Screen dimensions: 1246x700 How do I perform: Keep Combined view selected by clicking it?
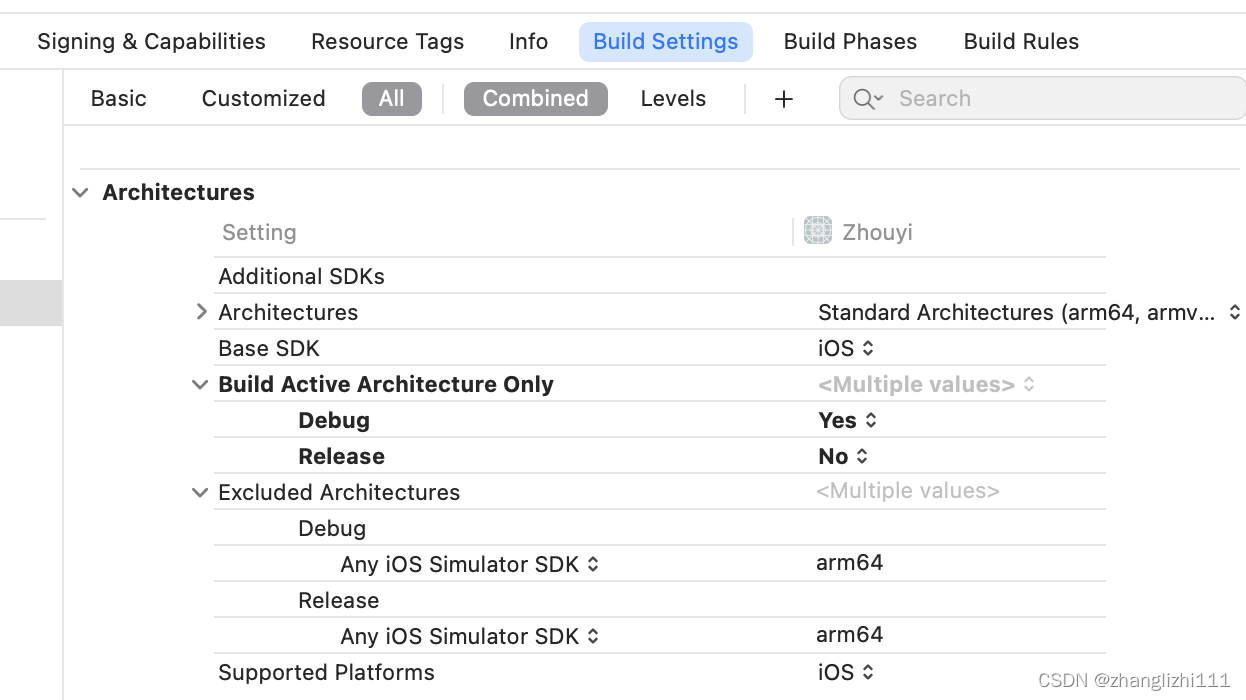click(x=535, y=98)
